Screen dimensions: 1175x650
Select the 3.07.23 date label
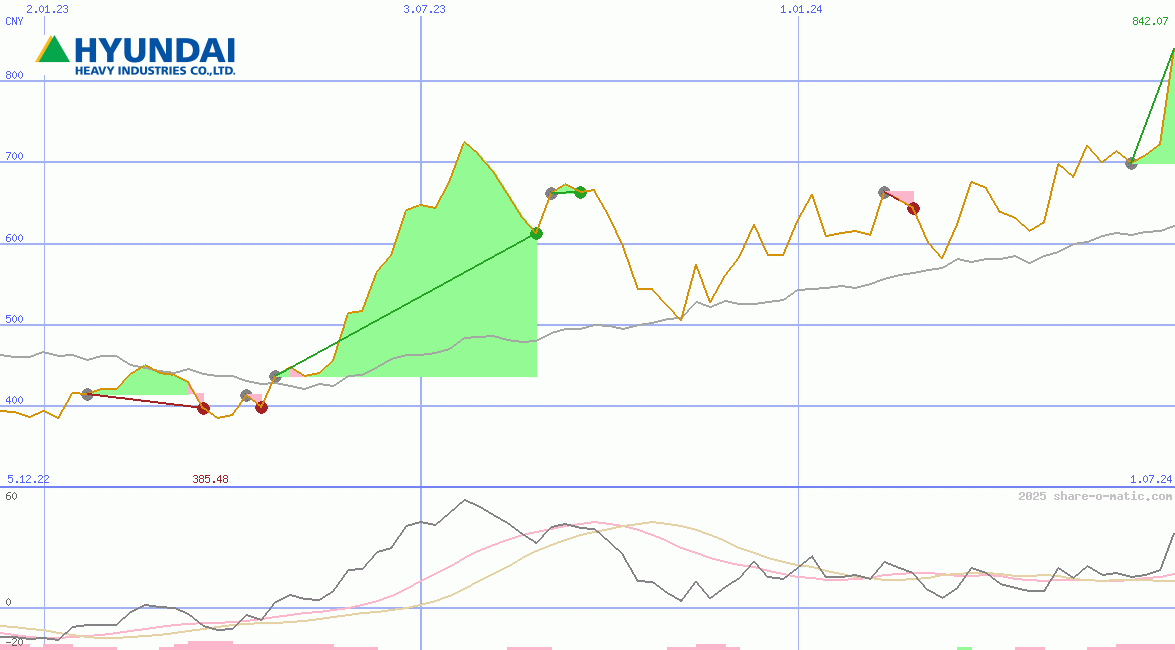tap(424, 8)
